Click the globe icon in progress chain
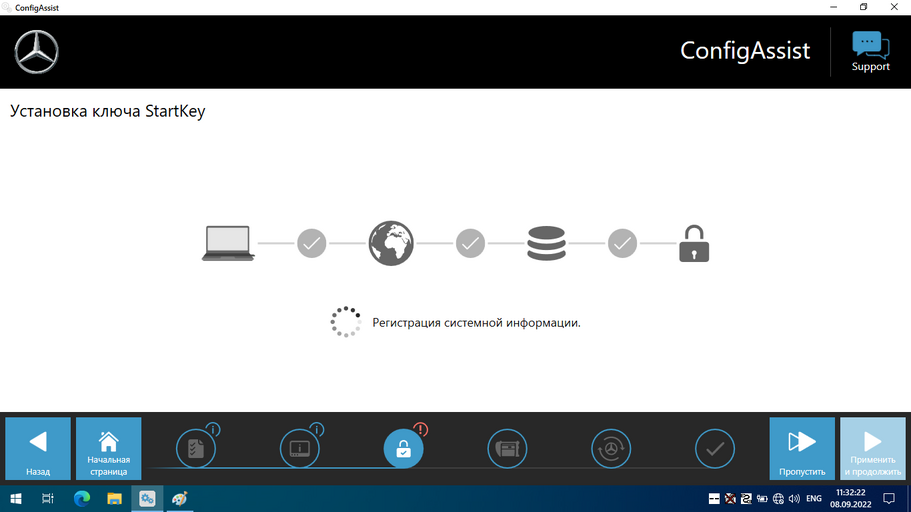Viewport: 911px width, 512px height. pyautogui.click(x=391, y=243)
